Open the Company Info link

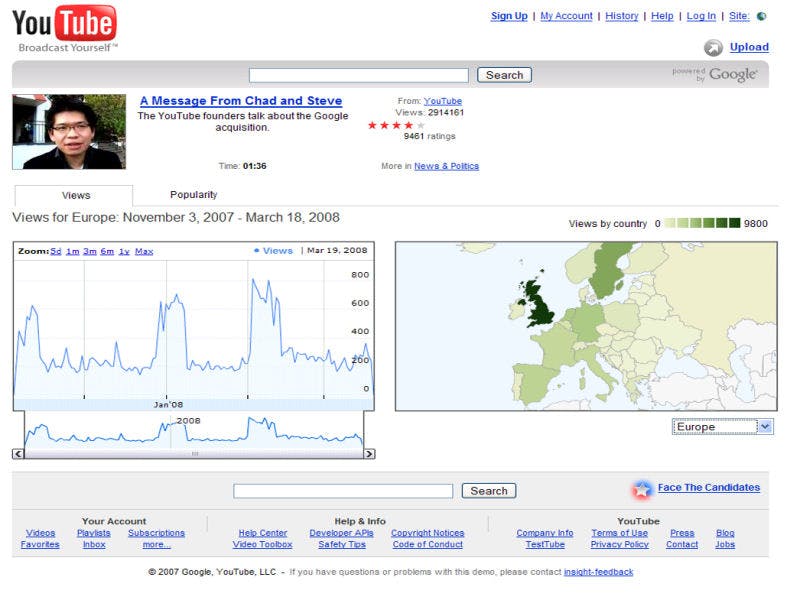click(x=545, y=533)
